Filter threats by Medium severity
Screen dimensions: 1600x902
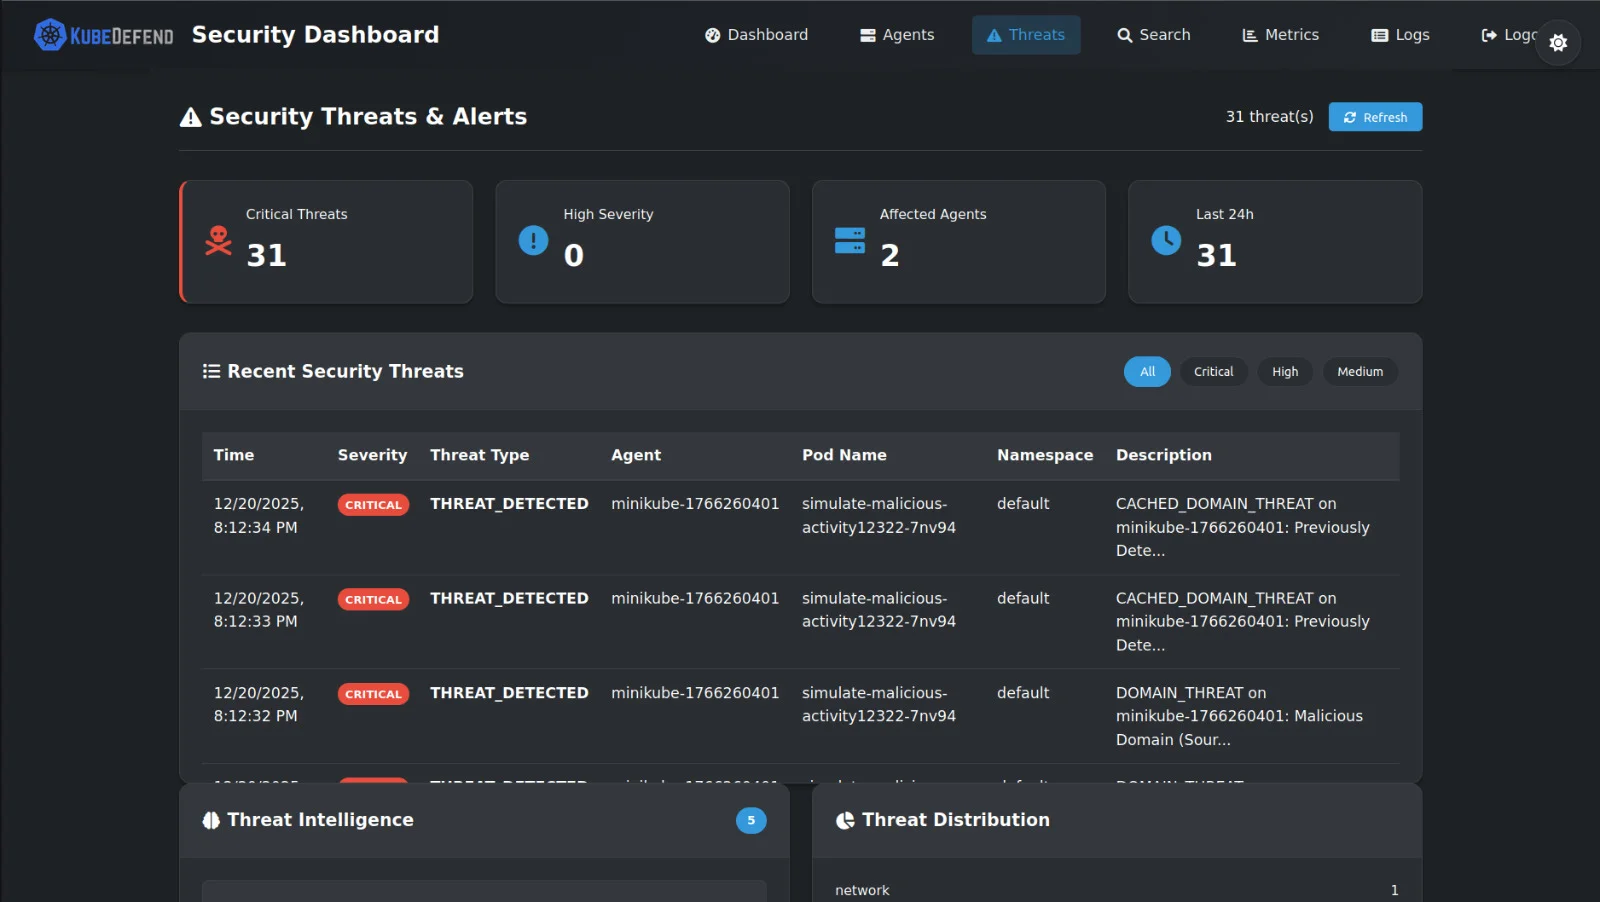point(1360,372)
